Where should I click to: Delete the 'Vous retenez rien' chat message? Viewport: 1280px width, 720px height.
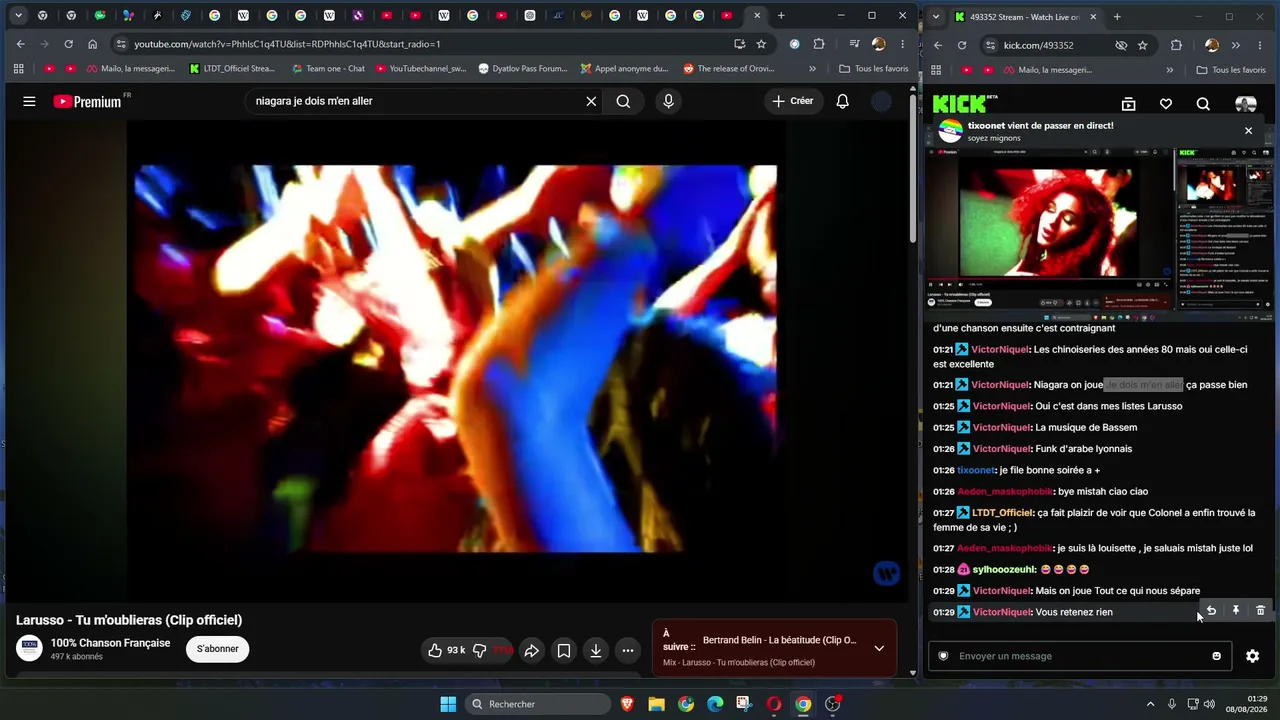click(1260, 610)
